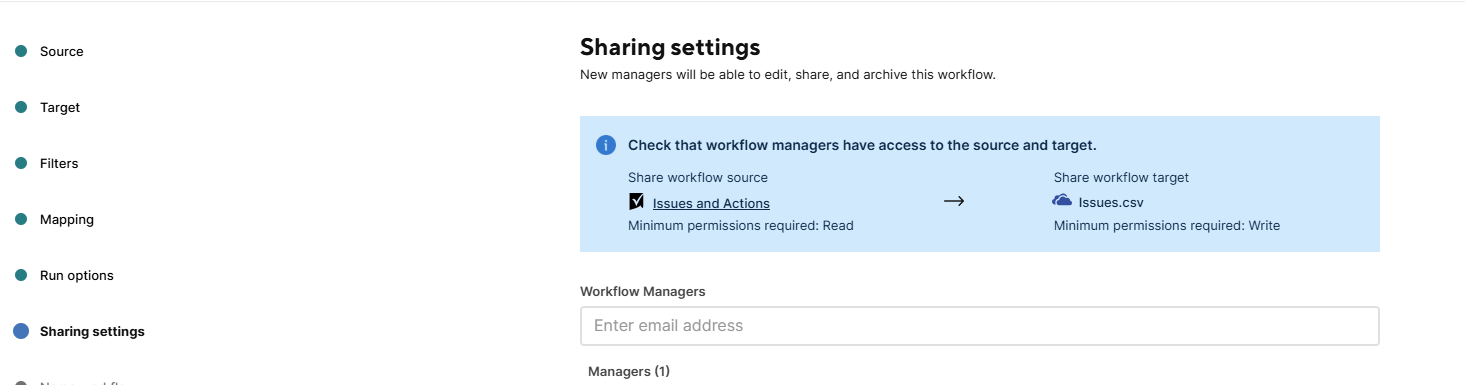Viewport: 1465px width, 385px height.
Task: Go to the Source step
Action: pyautogui.click(x=61, y=51)
